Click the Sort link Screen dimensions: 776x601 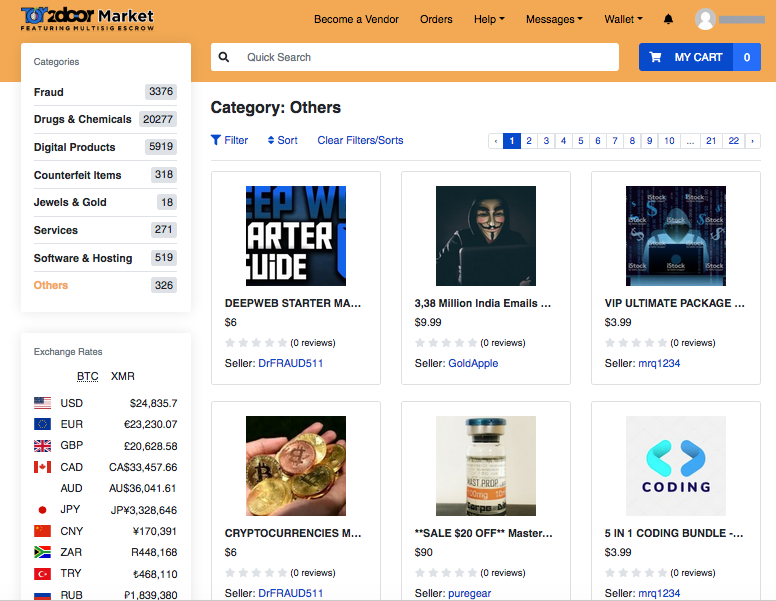pos(283,140)
